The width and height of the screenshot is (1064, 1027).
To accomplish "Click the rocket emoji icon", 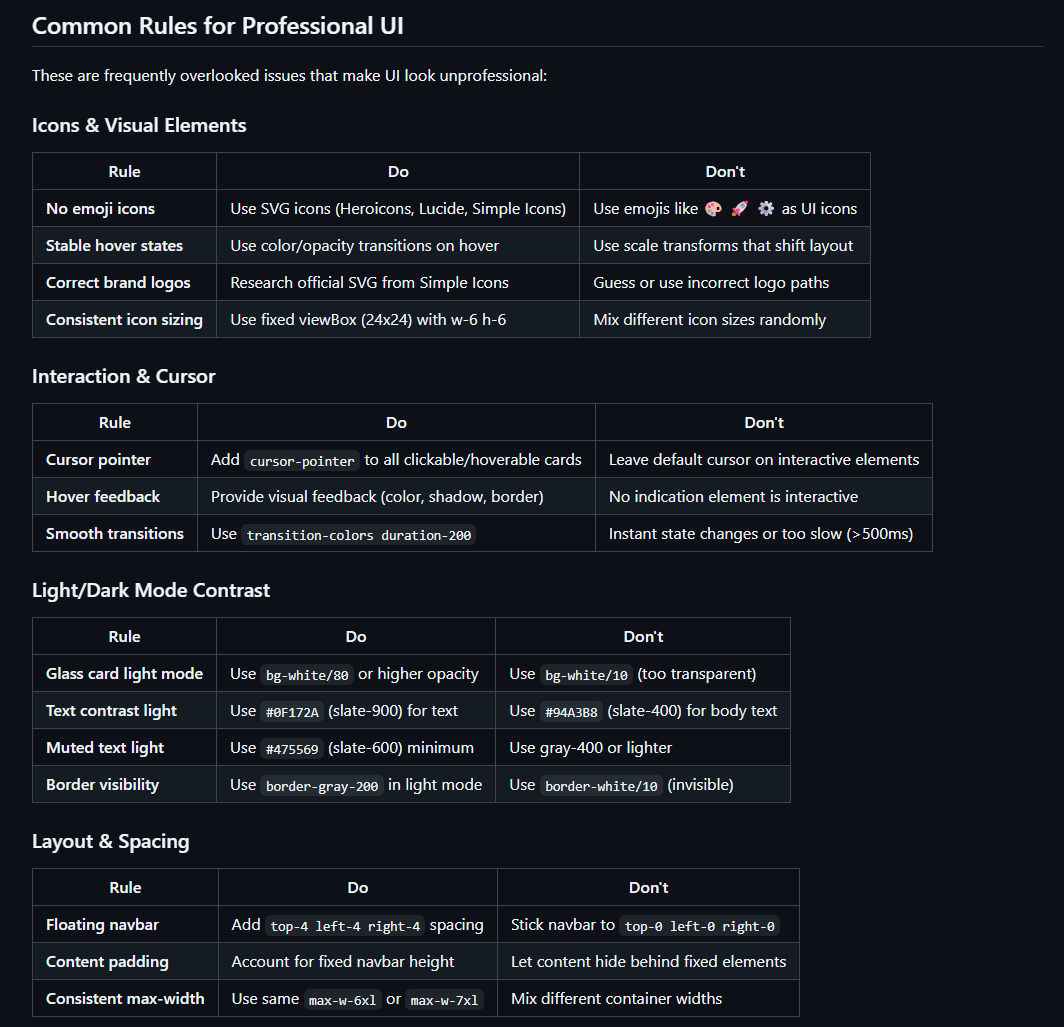I will (x=740, y=209).
